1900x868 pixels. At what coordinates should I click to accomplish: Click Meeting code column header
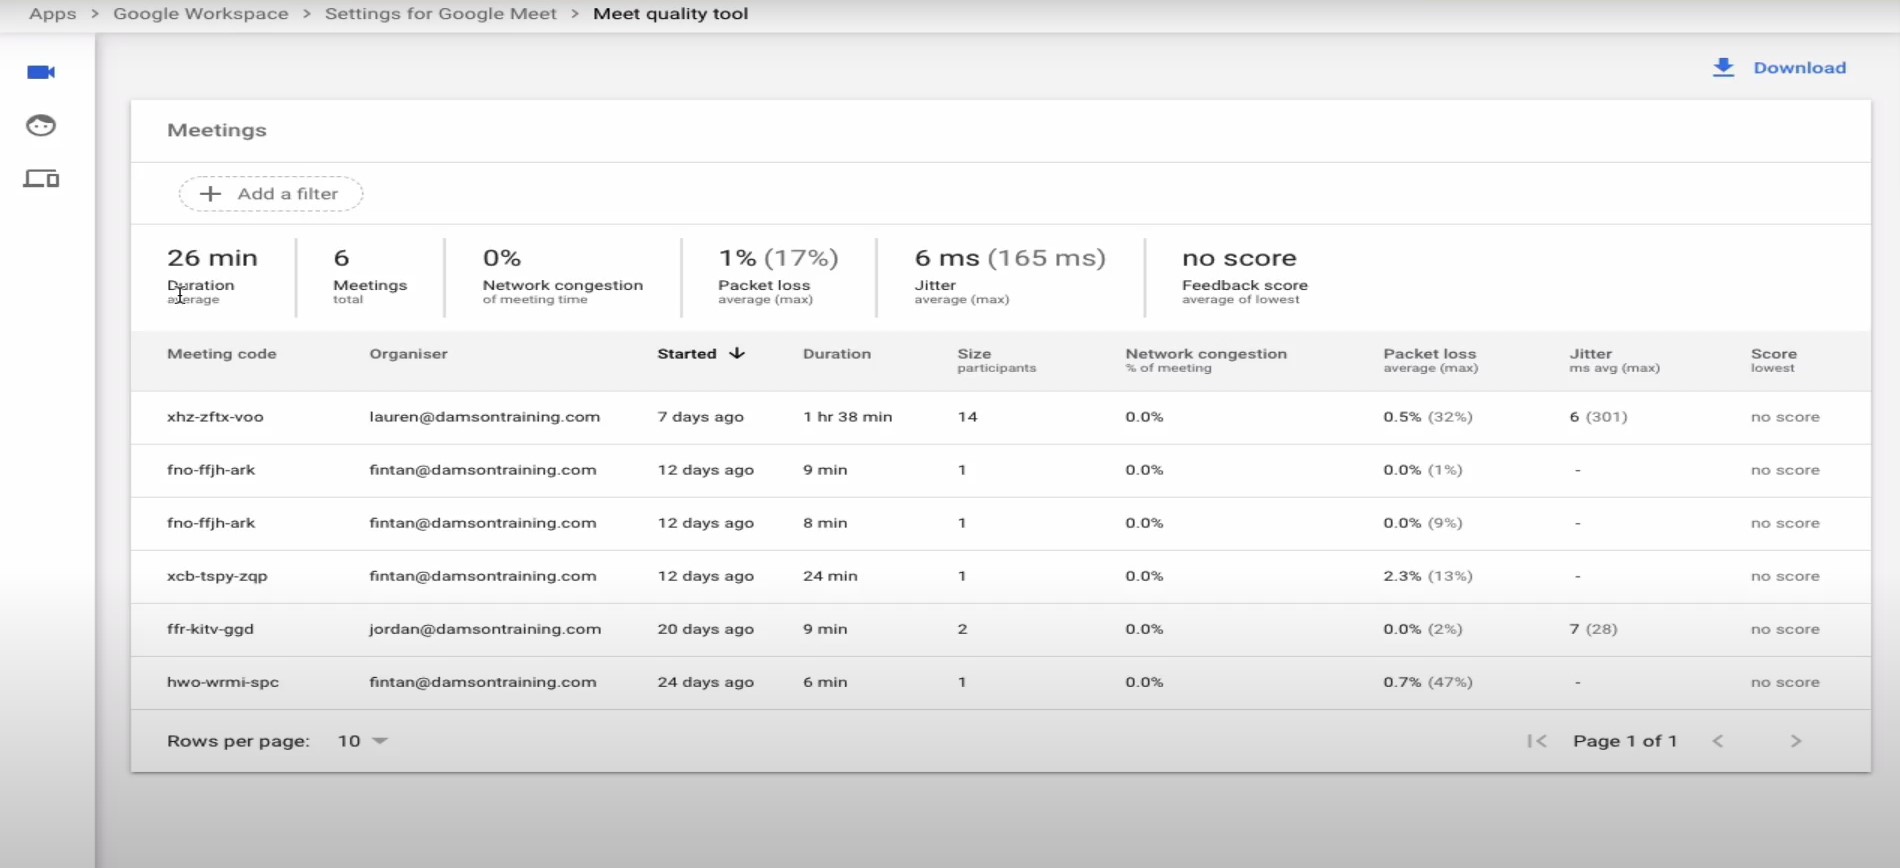tap(222, 354)
